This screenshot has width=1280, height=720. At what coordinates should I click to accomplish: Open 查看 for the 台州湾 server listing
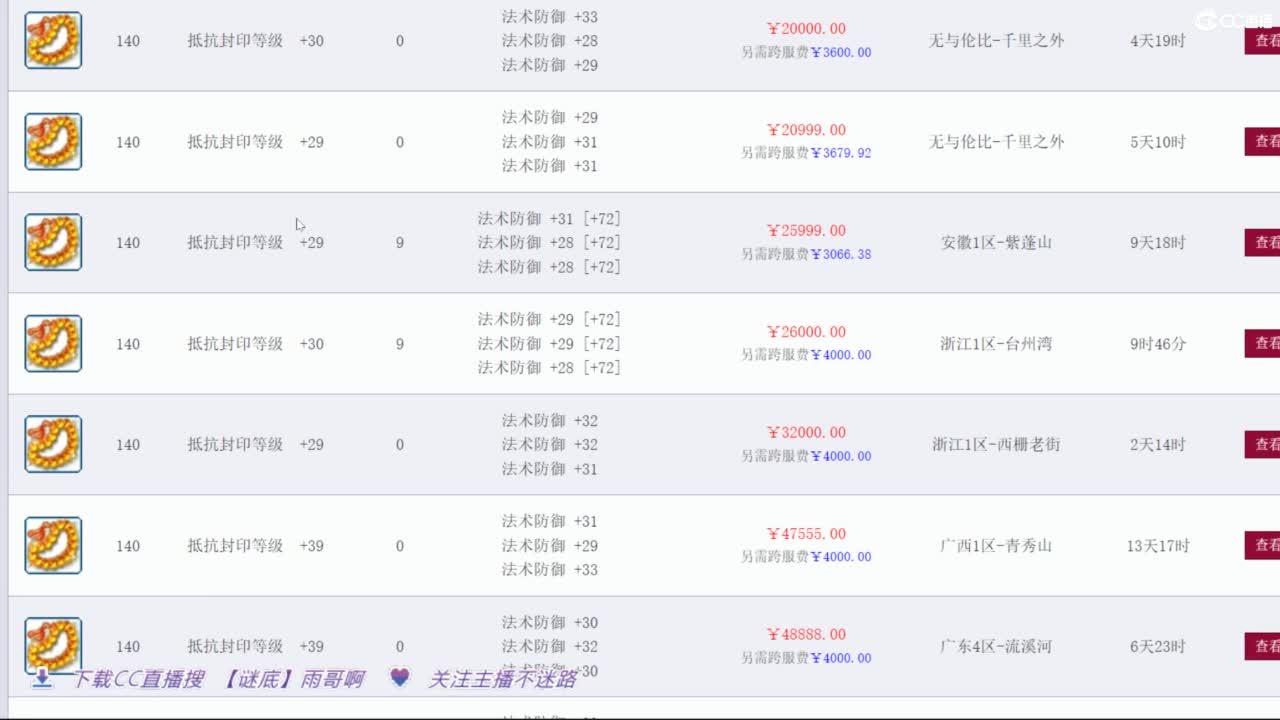tap(1263, 343)
